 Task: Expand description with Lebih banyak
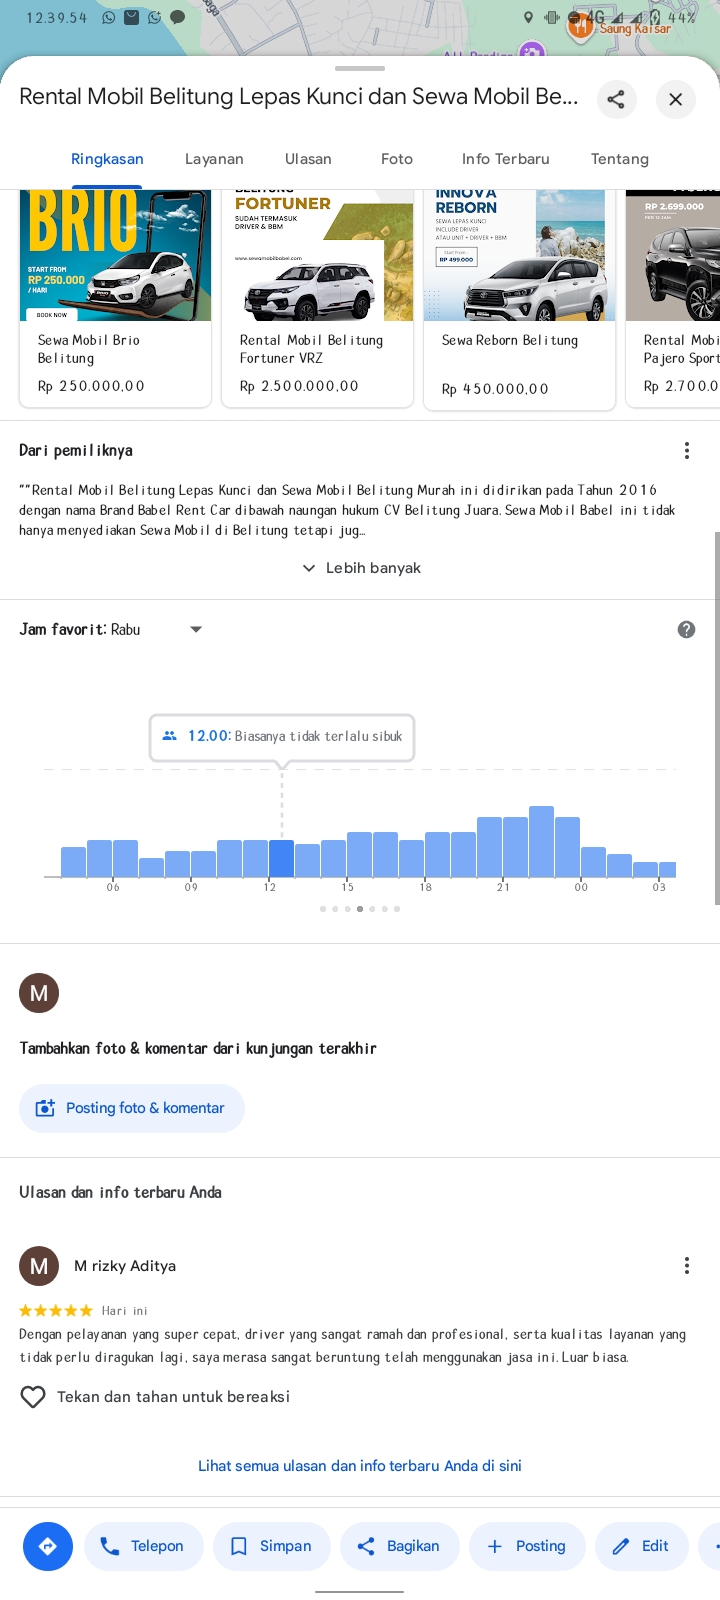360,568
